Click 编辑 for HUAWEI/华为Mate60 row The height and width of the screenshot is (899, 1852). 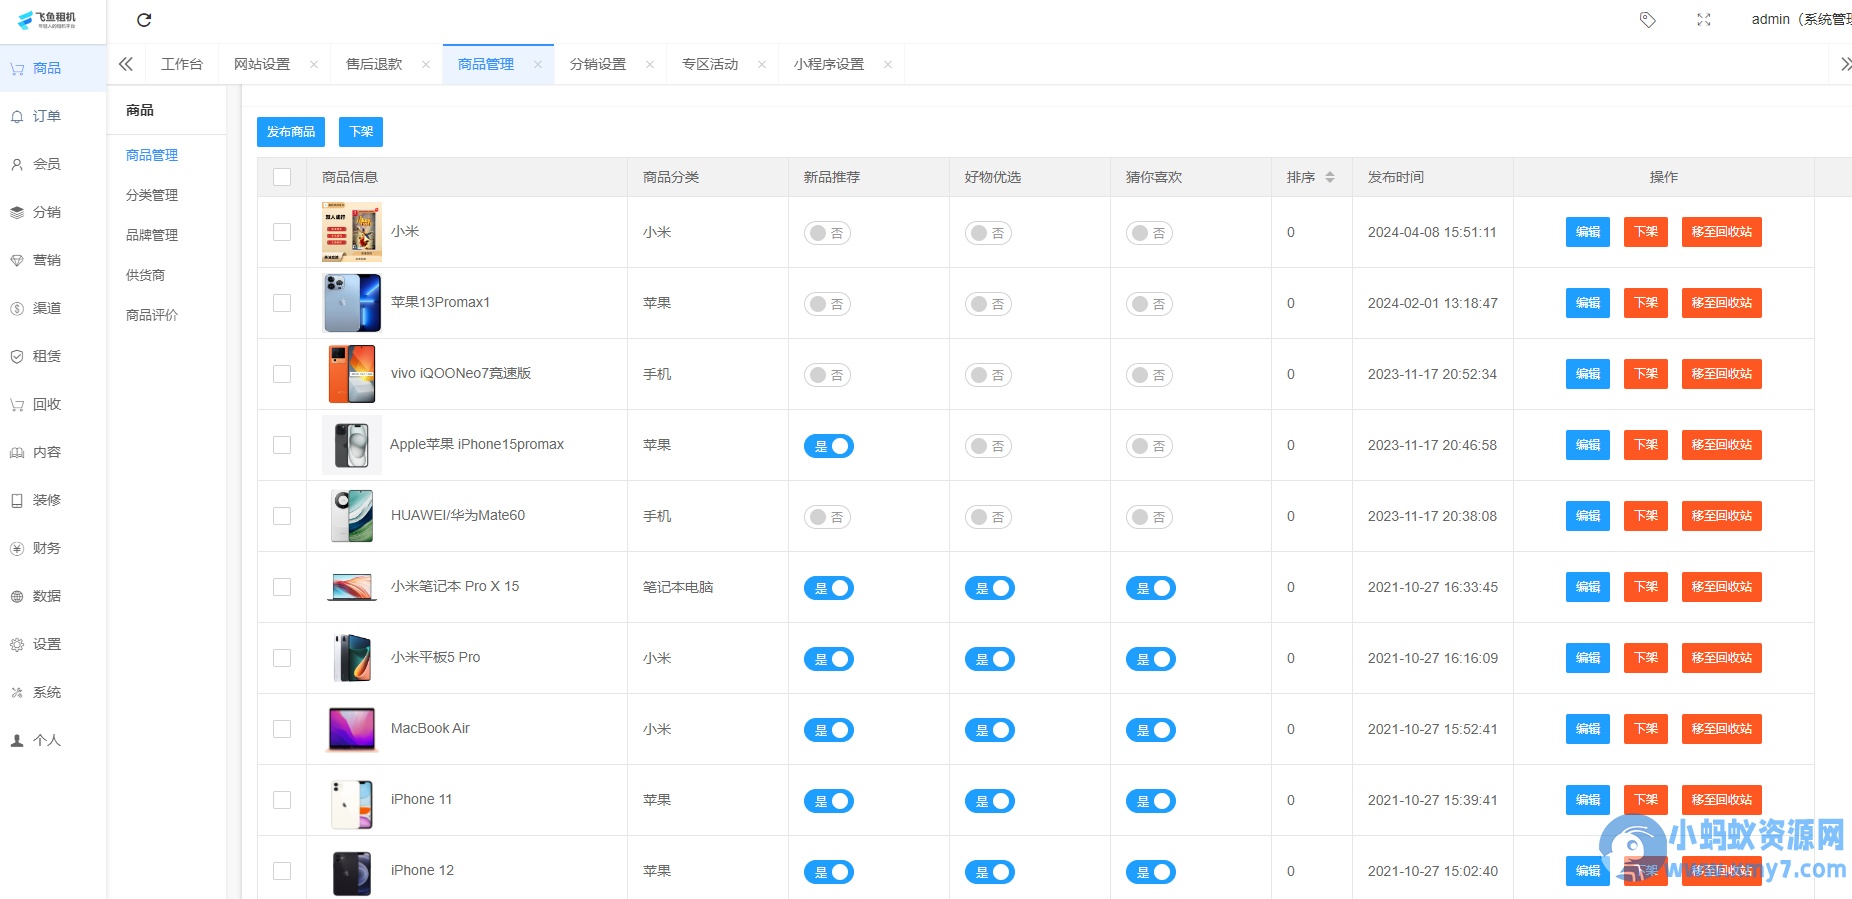[x=1588, y=516]
